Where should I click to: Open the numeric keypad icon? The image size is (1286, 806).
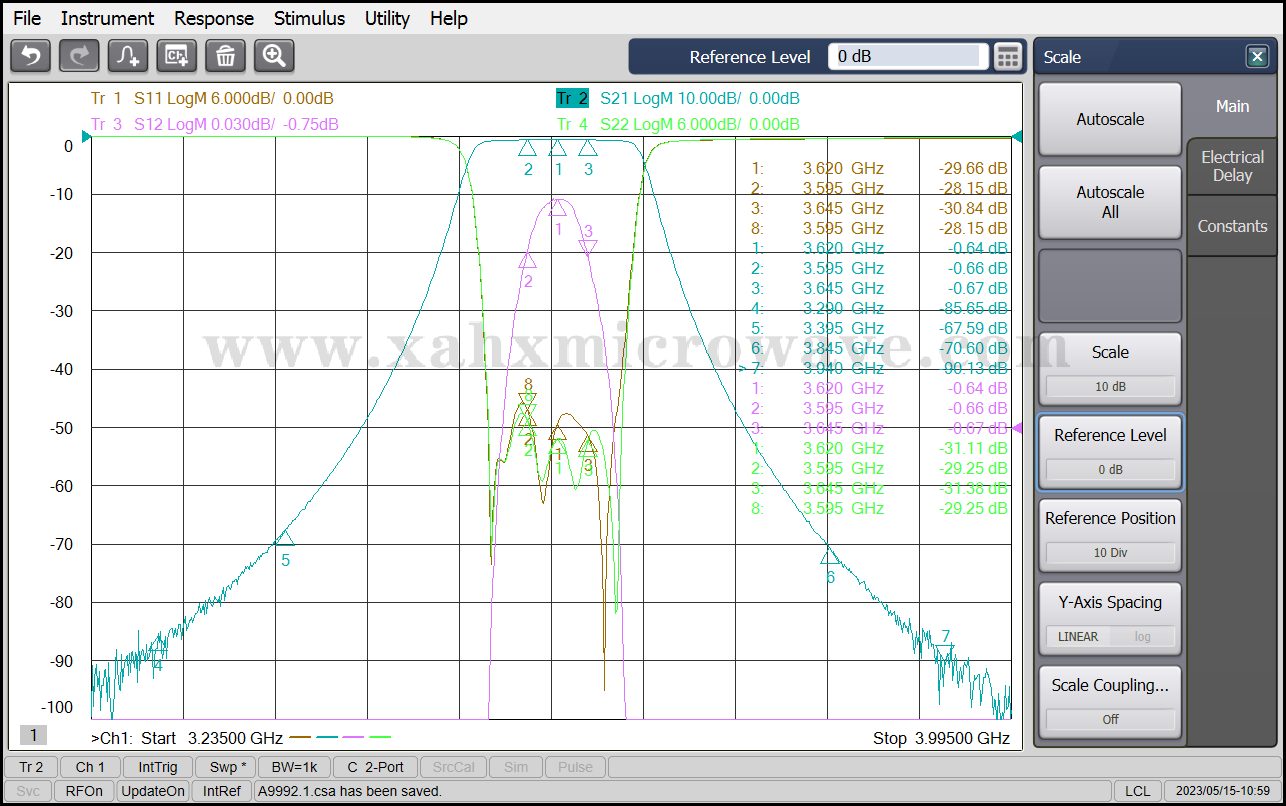coord(1008,57)
